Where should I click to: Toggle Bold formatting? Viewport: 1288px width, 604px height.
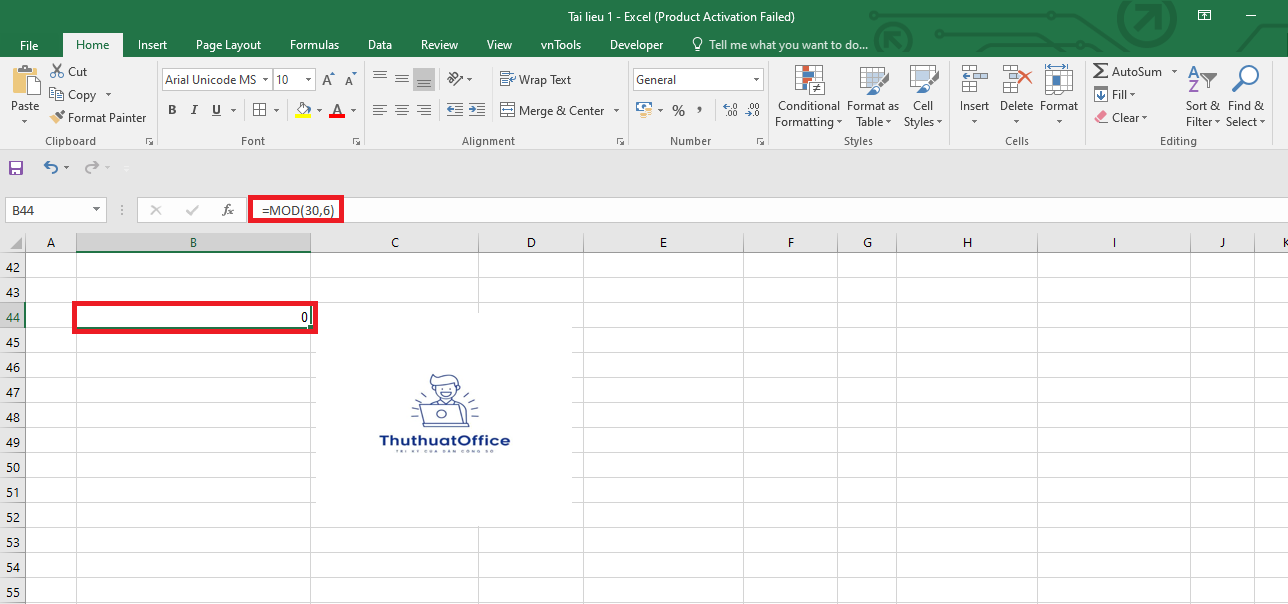point(172,110)
